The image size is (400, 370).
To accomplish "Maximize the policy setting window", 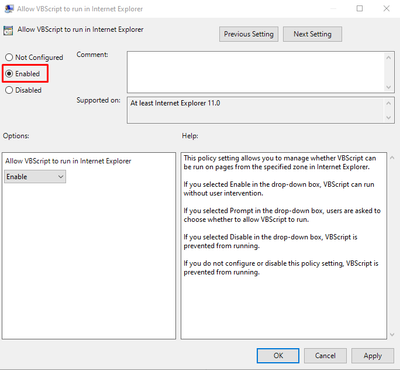I will [x=360, y=8].
